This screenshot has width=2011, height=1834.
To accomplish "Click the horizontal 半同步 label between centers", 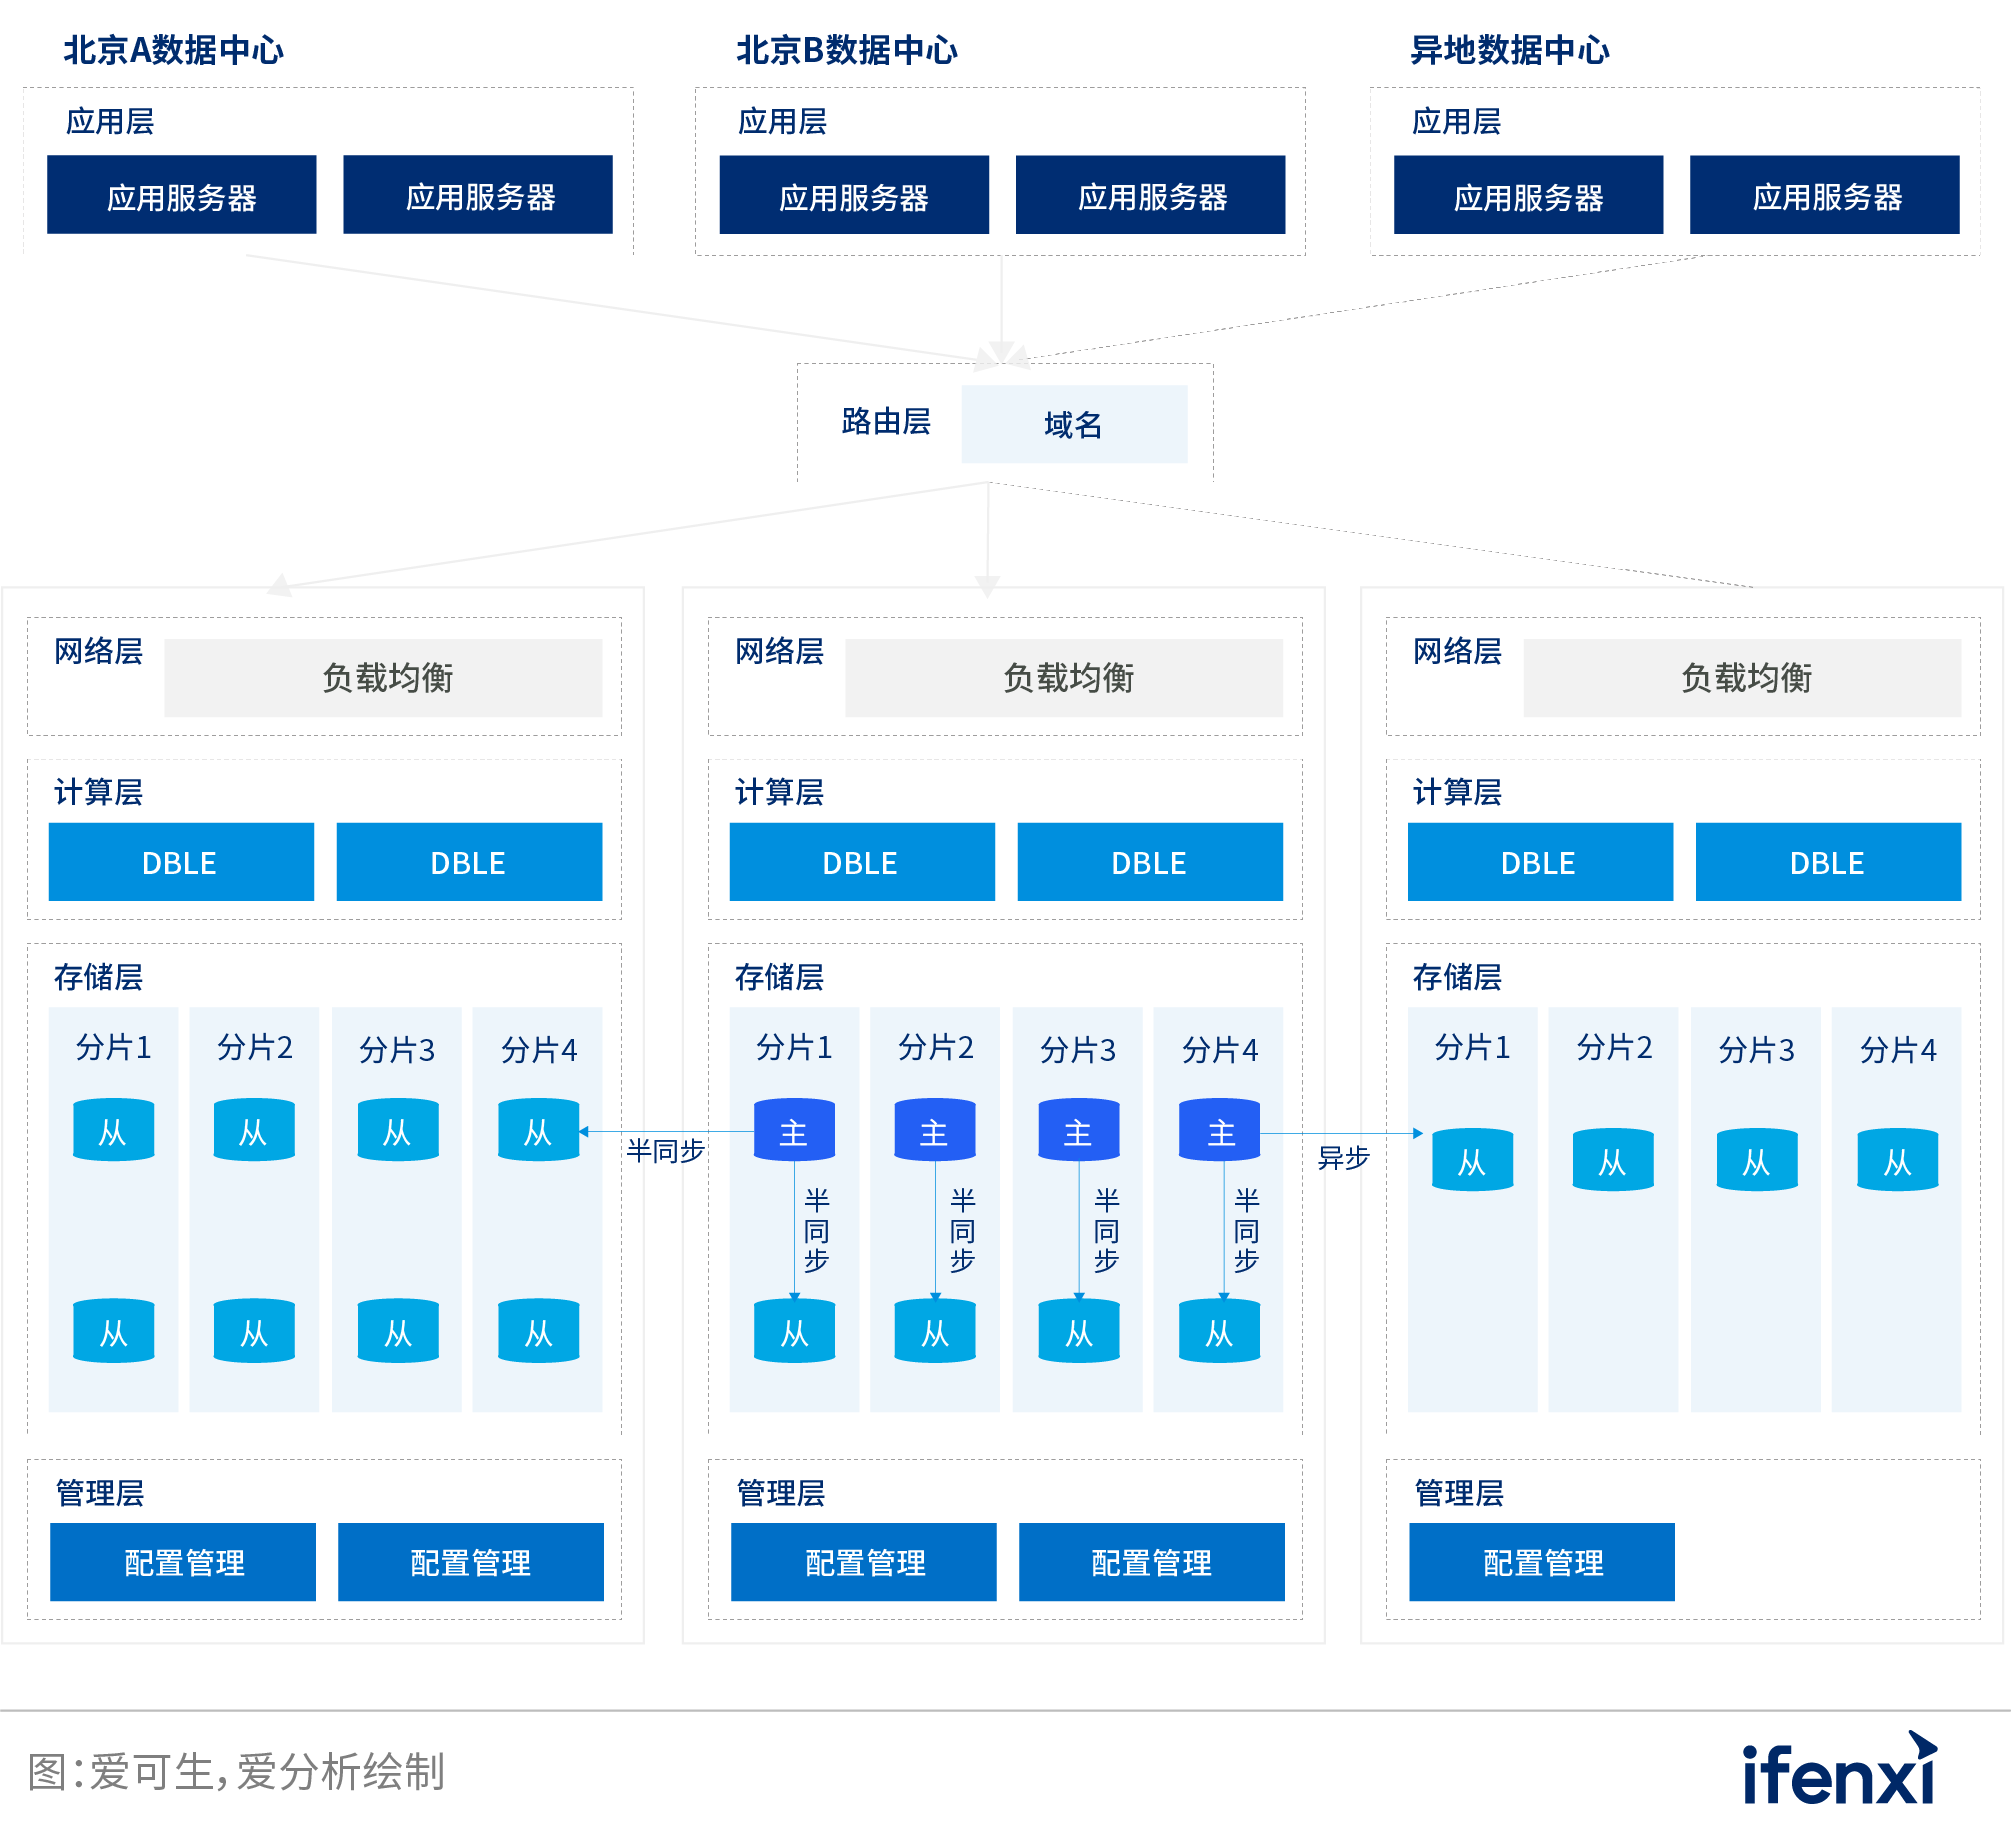I will tap(665, 1151).
